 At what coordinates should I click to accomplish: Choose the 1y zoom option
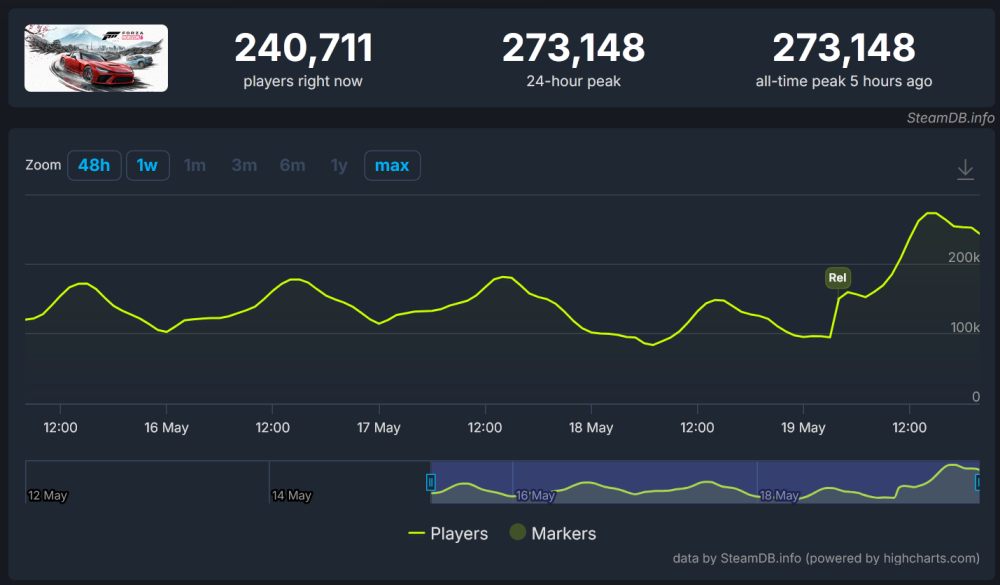(339, 165)
